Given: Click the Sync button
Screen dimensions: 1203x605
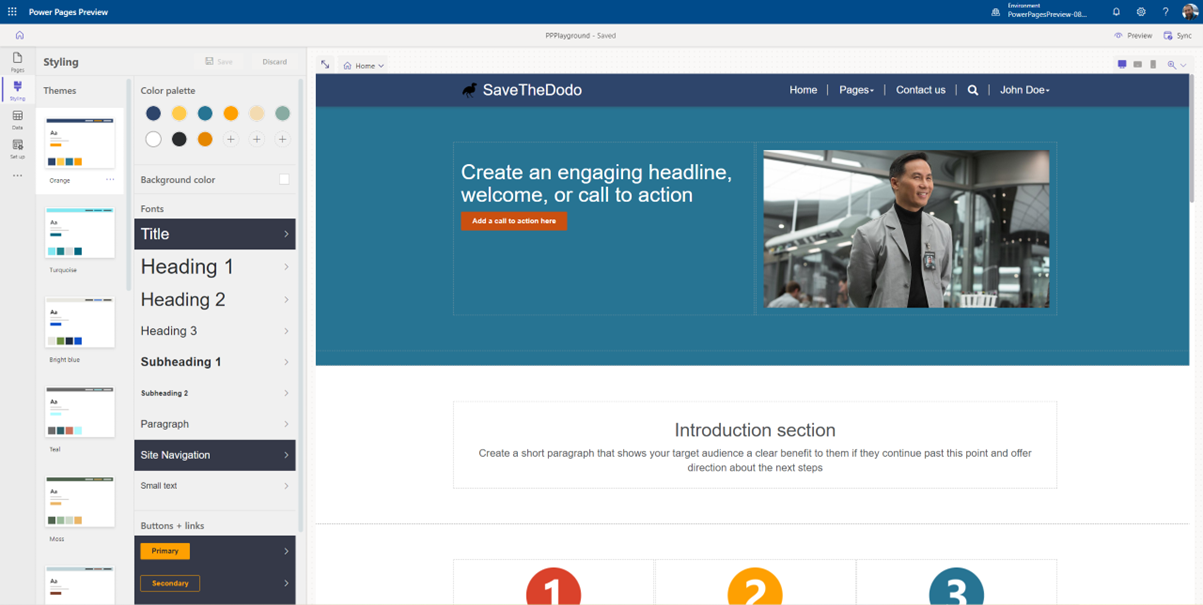Looking at the screenshot, I should pos(1177,35).
